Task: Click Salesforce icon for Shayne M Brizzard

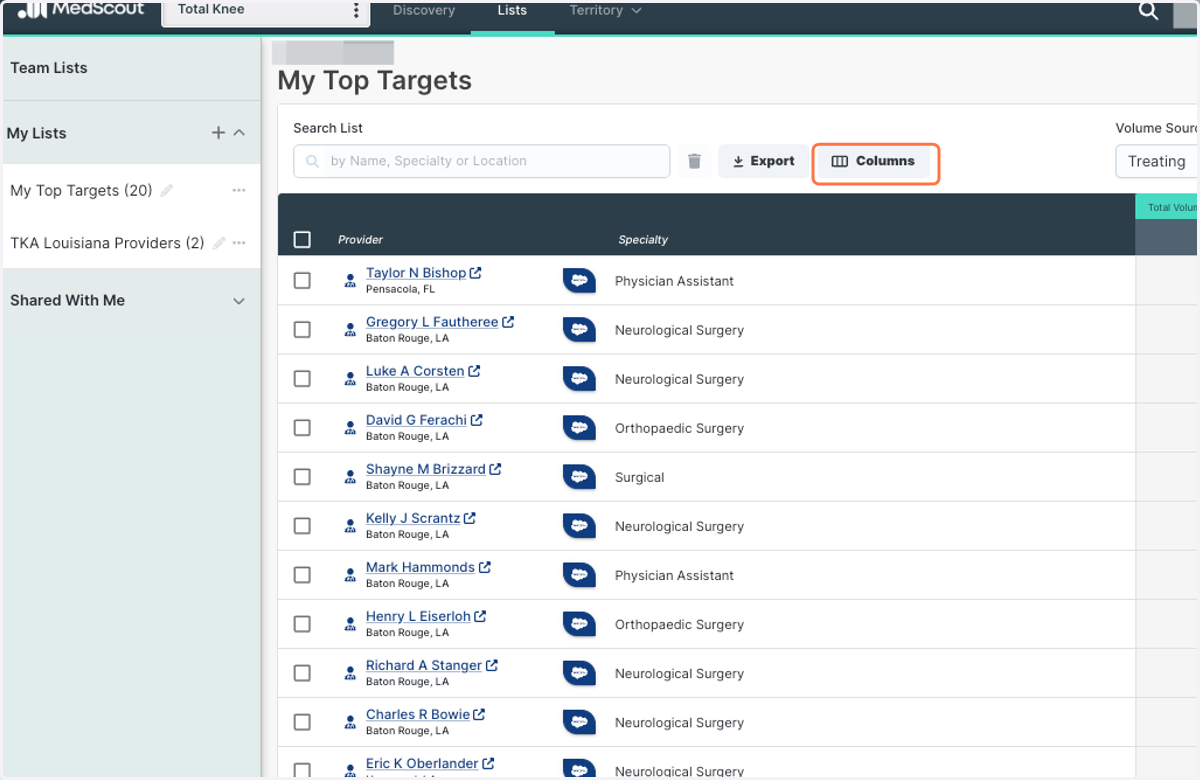Action: tap(579, 477)
